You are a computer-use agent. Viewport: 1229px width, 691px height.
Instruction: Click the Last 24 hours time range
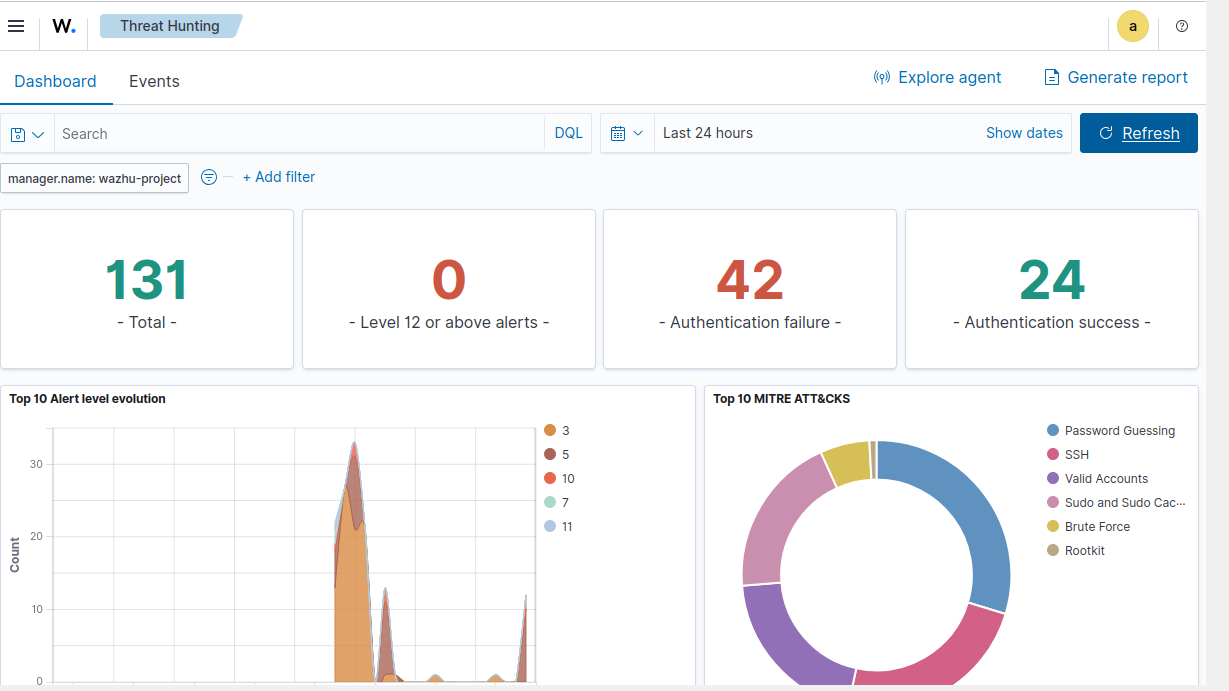pyautogui.click(x=708, y=133)
